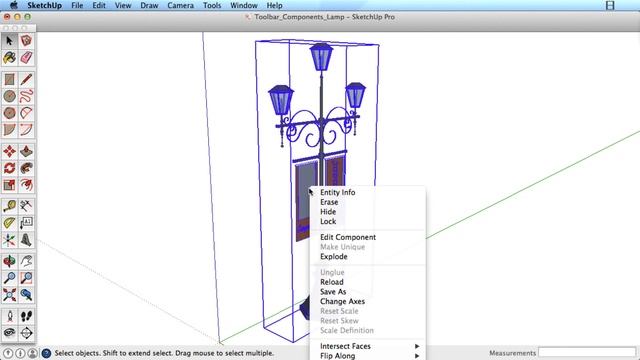Click the Zoom Extents tool

(x=9, y=295)
